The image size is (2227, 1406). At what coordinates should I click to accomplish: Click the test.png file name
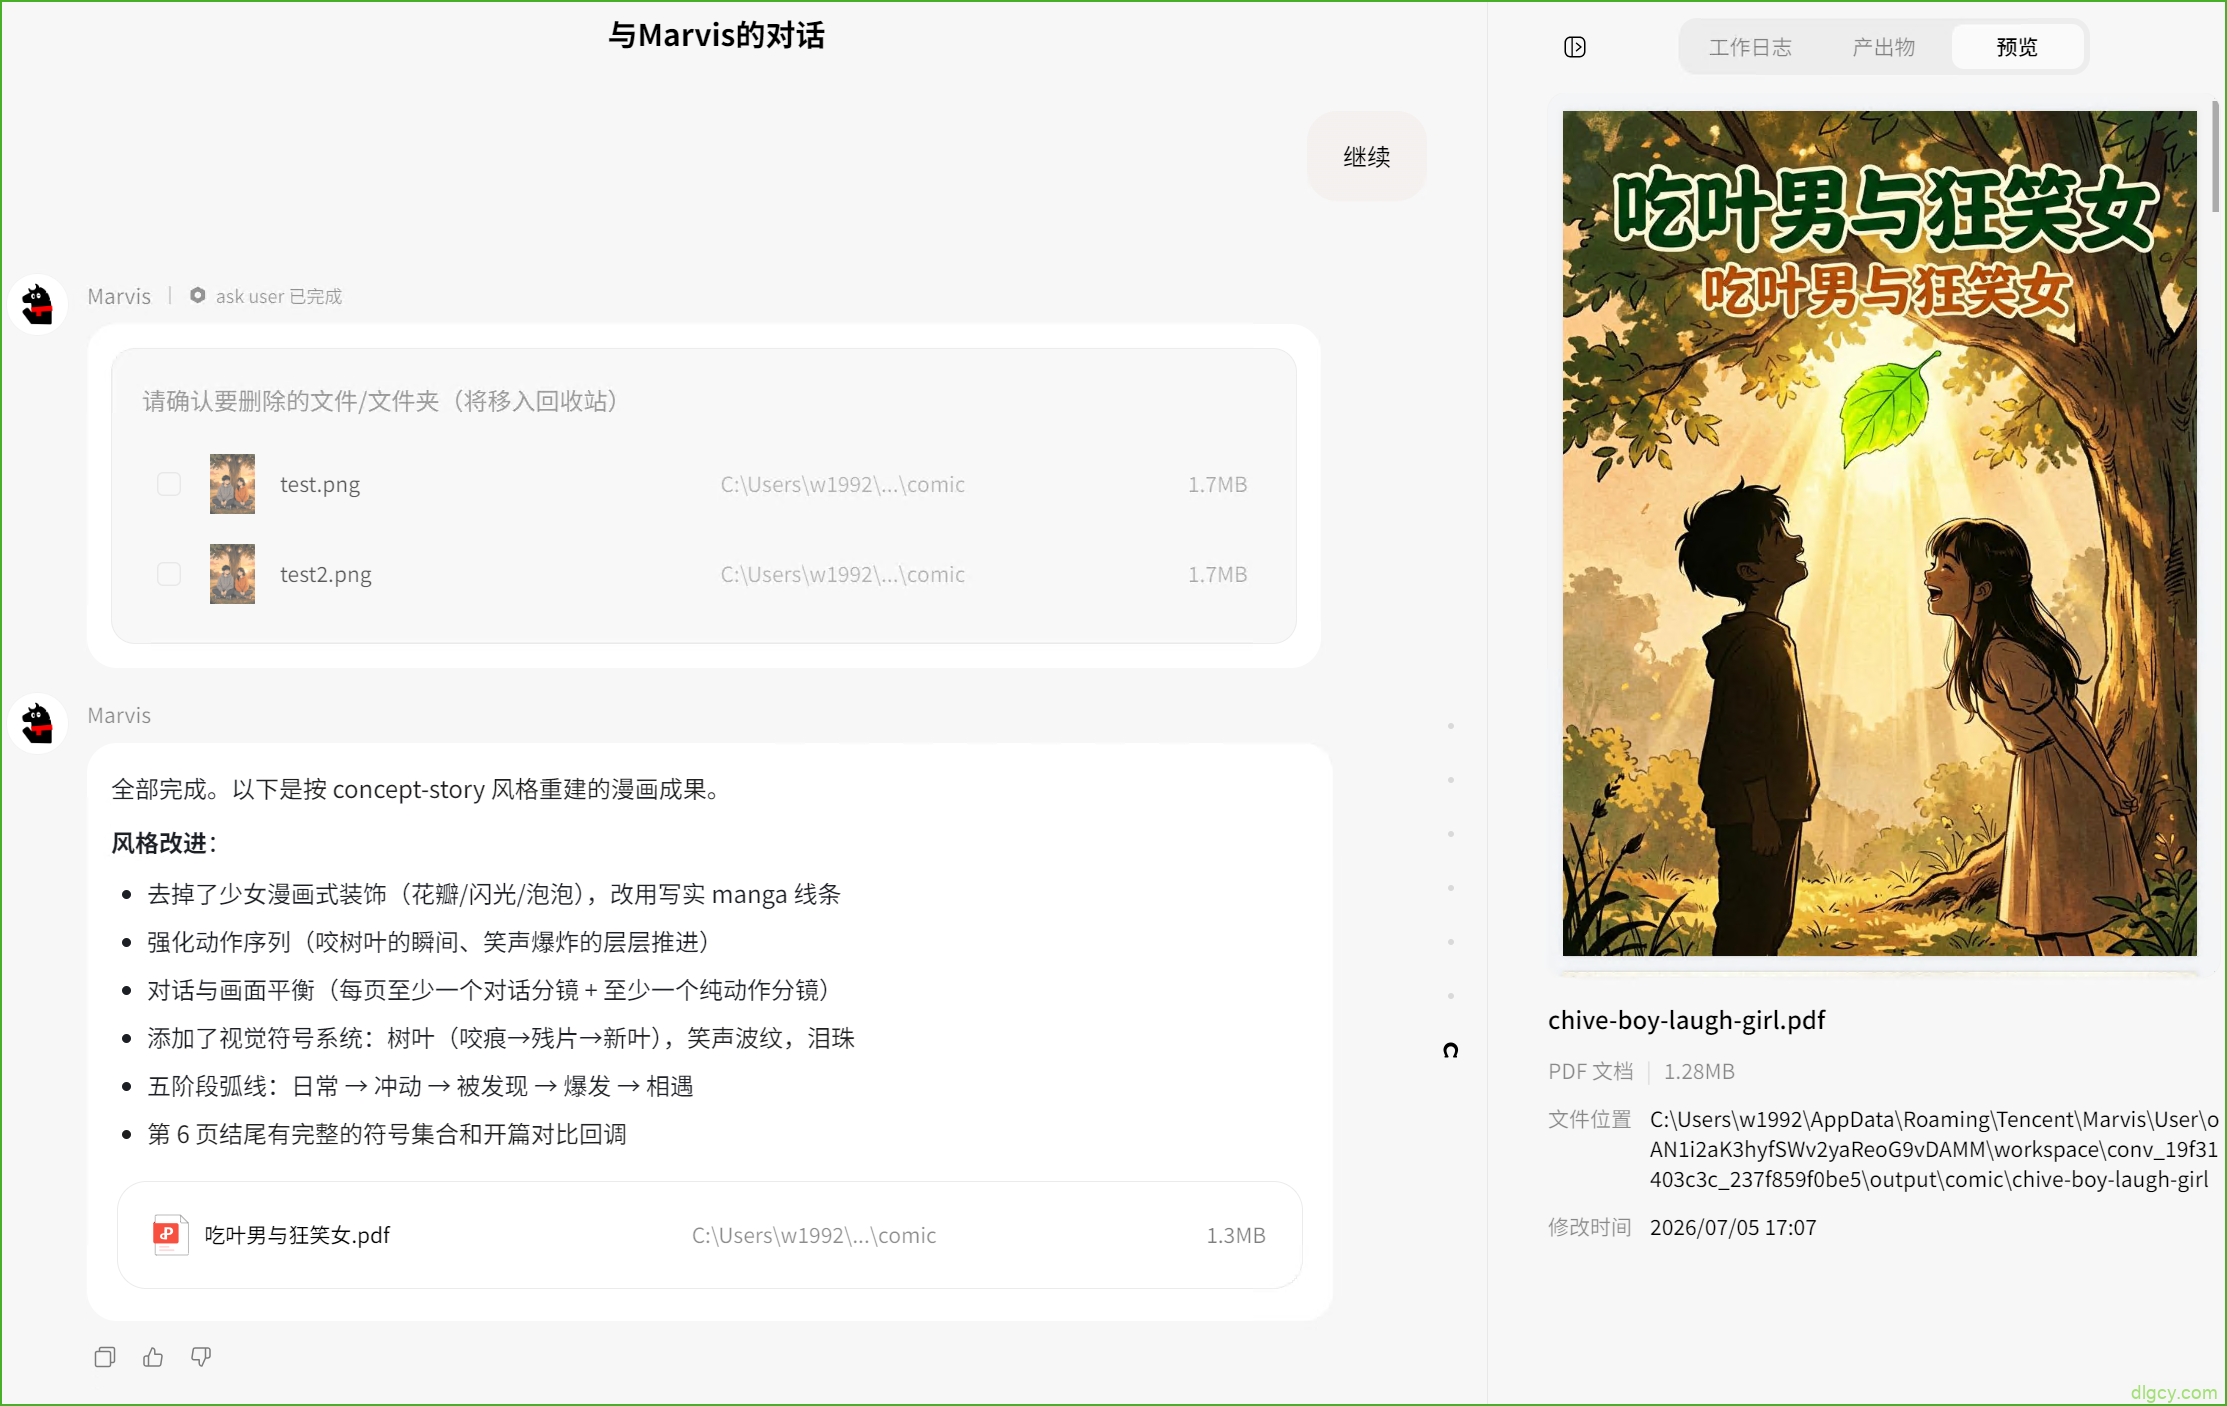click(x=320, y=484)
